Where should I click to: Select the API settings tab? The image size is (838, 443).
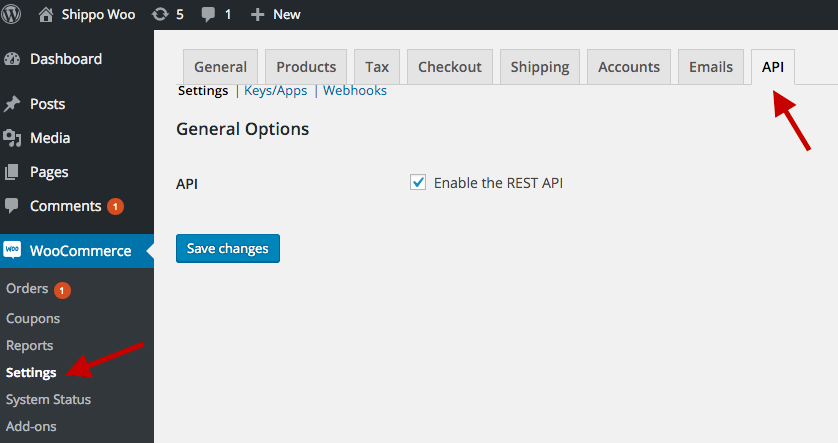click(x=773, y=67)
